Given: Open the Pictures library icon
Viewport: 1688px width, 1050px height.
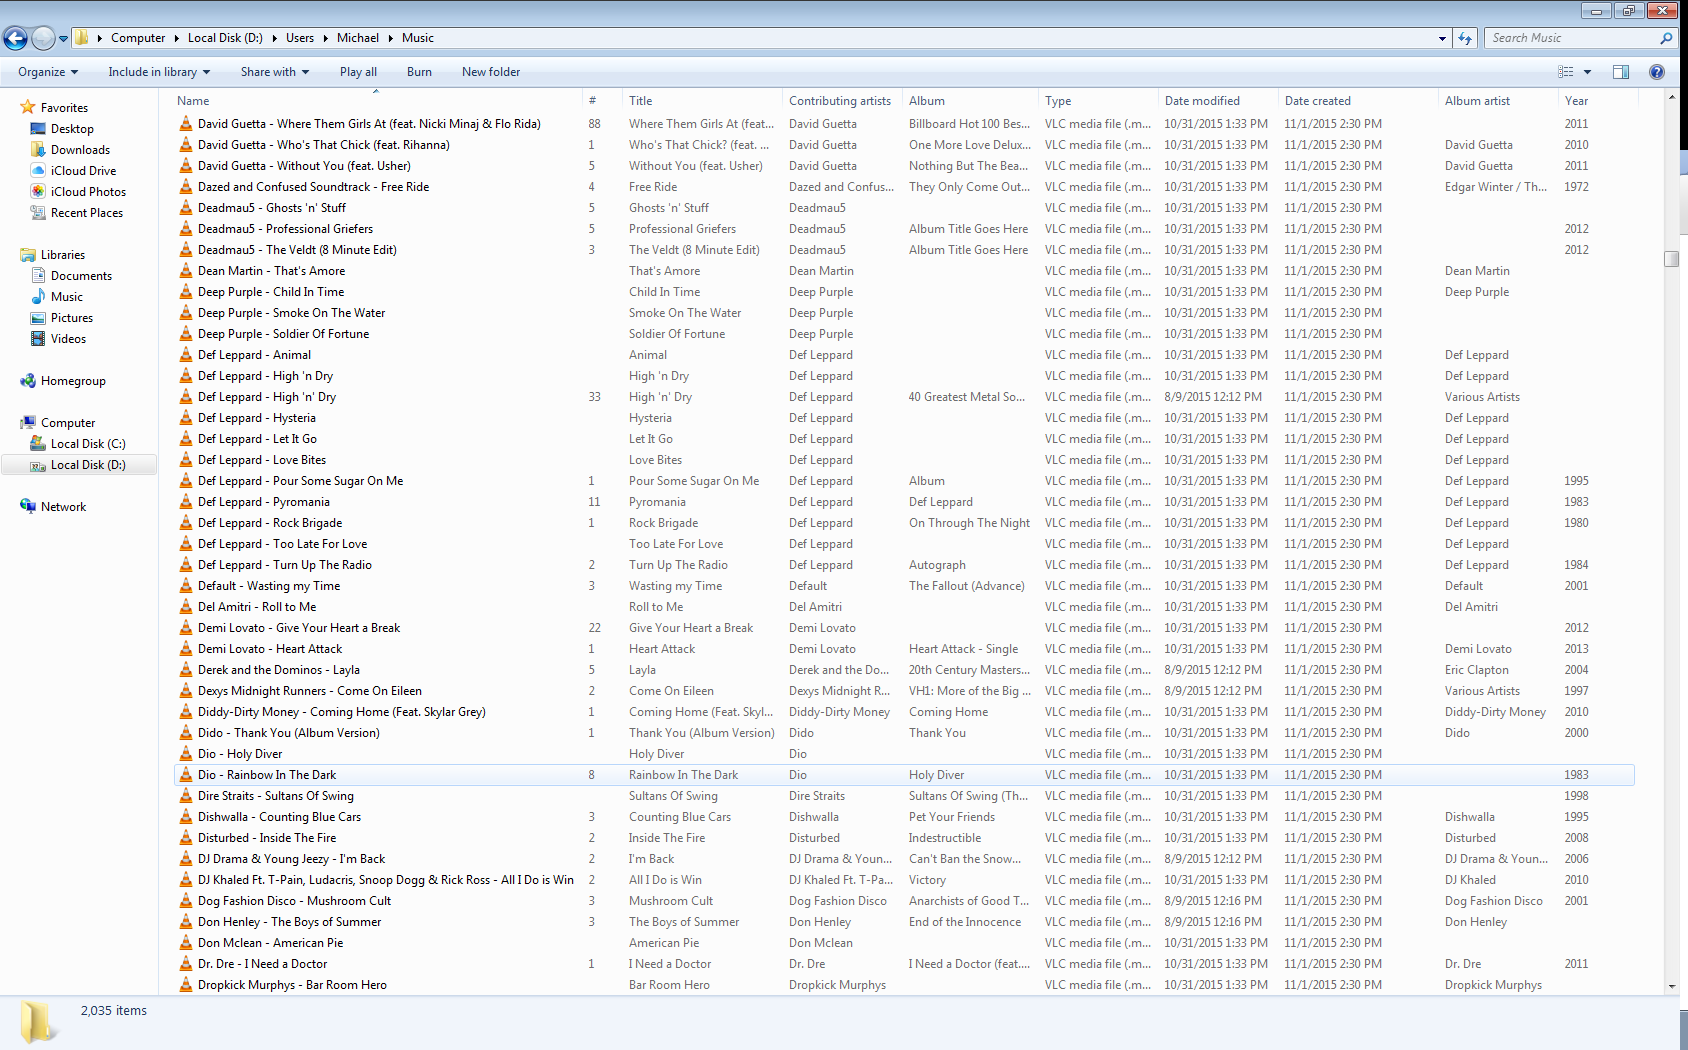Looking at the screenshot, I should [39, 318].
